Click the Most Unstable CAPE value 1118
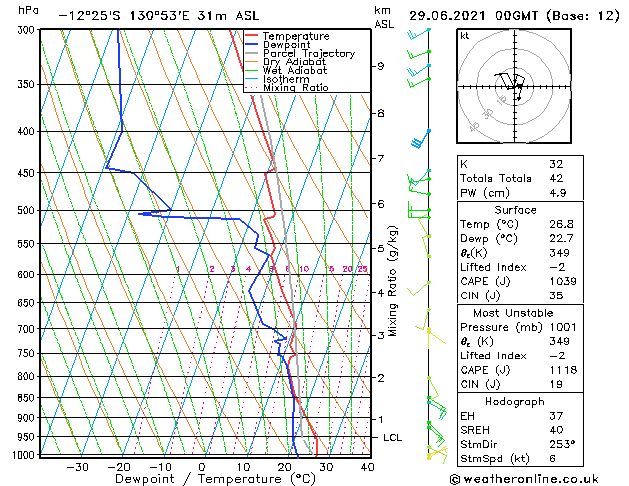The image size is (629, 486). coord(563,370)
